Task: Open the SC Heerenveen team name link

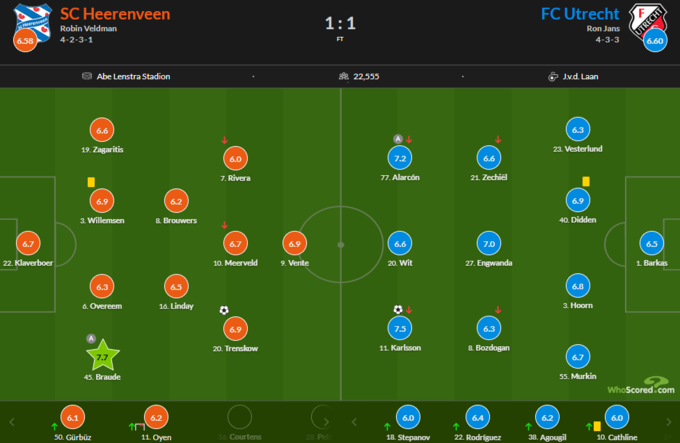Action: click(115, 14)
